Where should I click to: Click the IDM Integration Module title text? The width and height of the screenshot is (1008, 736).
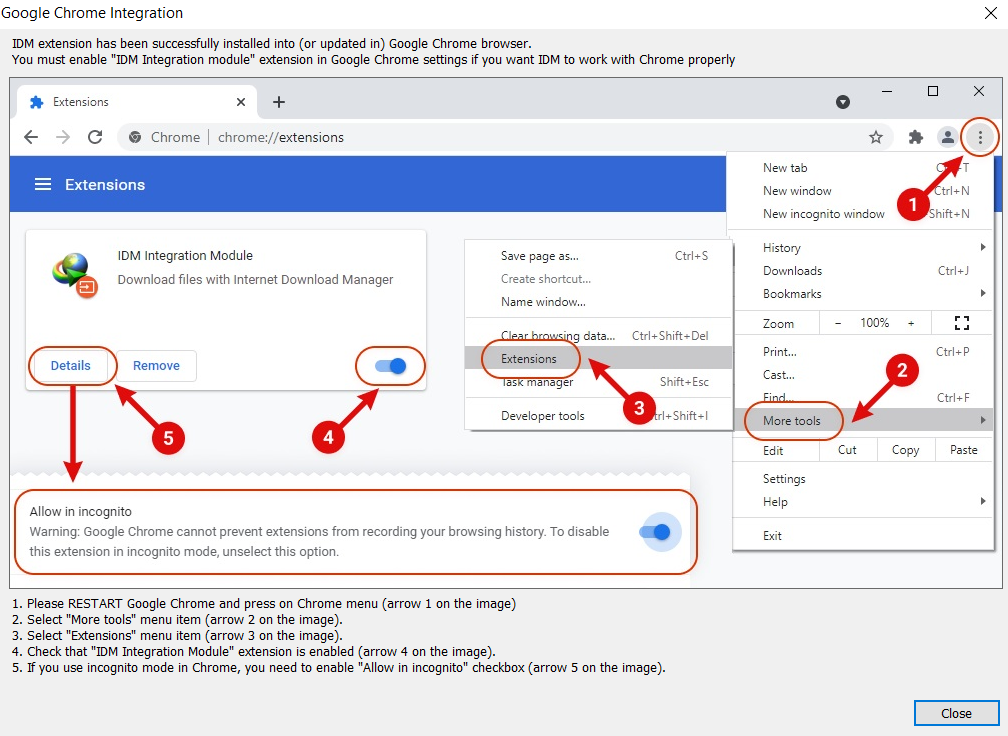click(185, 256)
